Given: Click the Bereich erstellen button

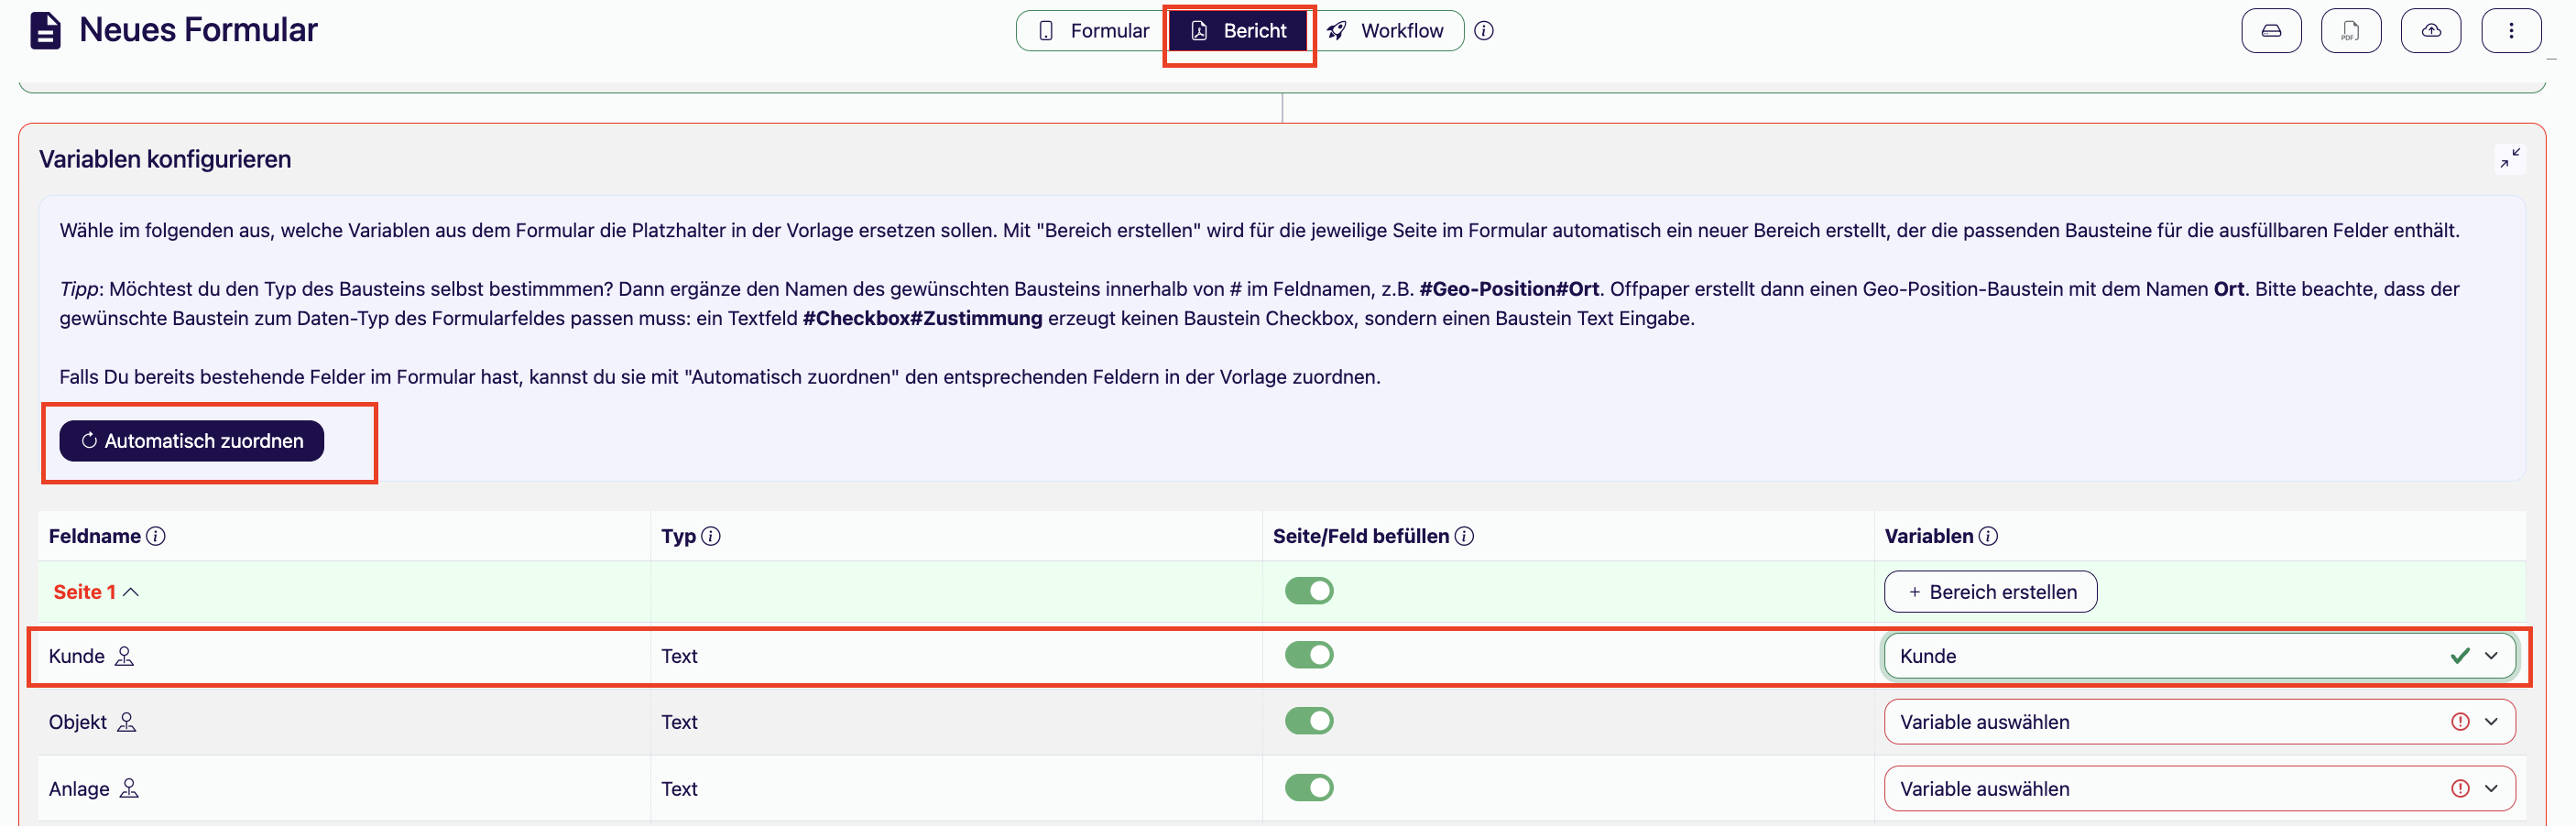Looking at the screenshot, I should [1990, 592].
